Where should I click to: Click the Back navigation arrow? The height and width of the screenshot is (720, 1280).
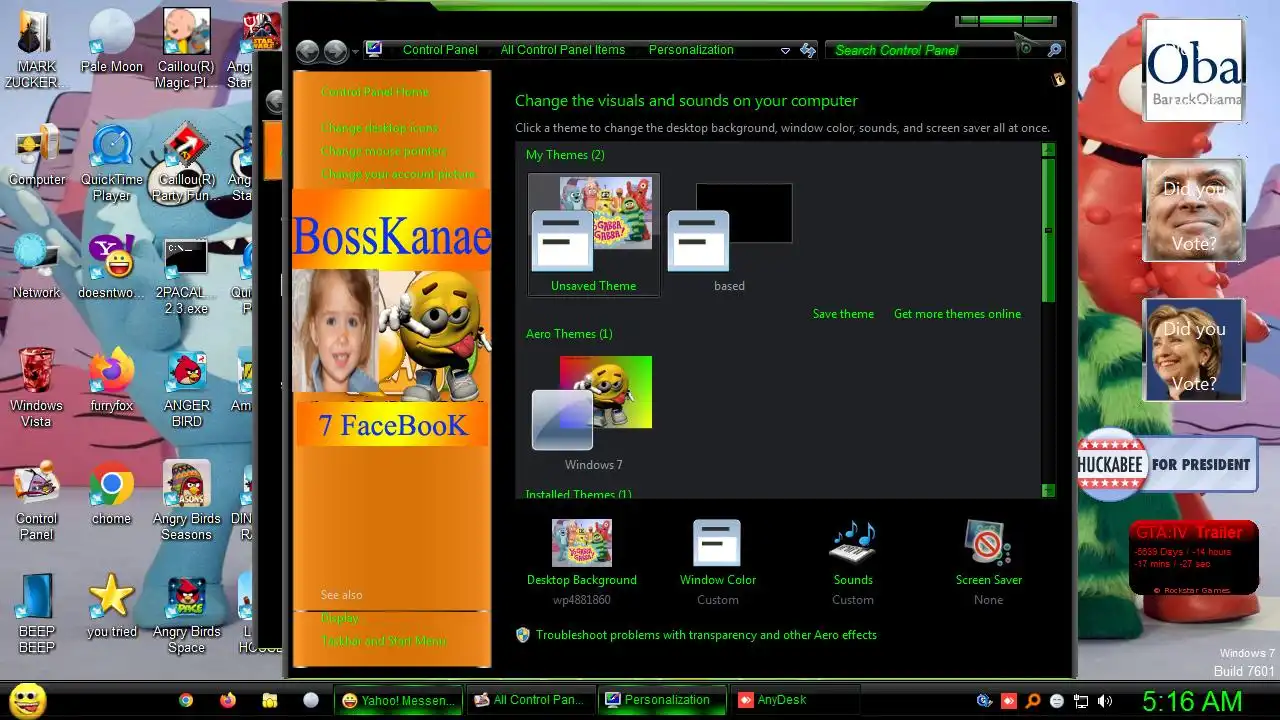(x=308, y=51)
